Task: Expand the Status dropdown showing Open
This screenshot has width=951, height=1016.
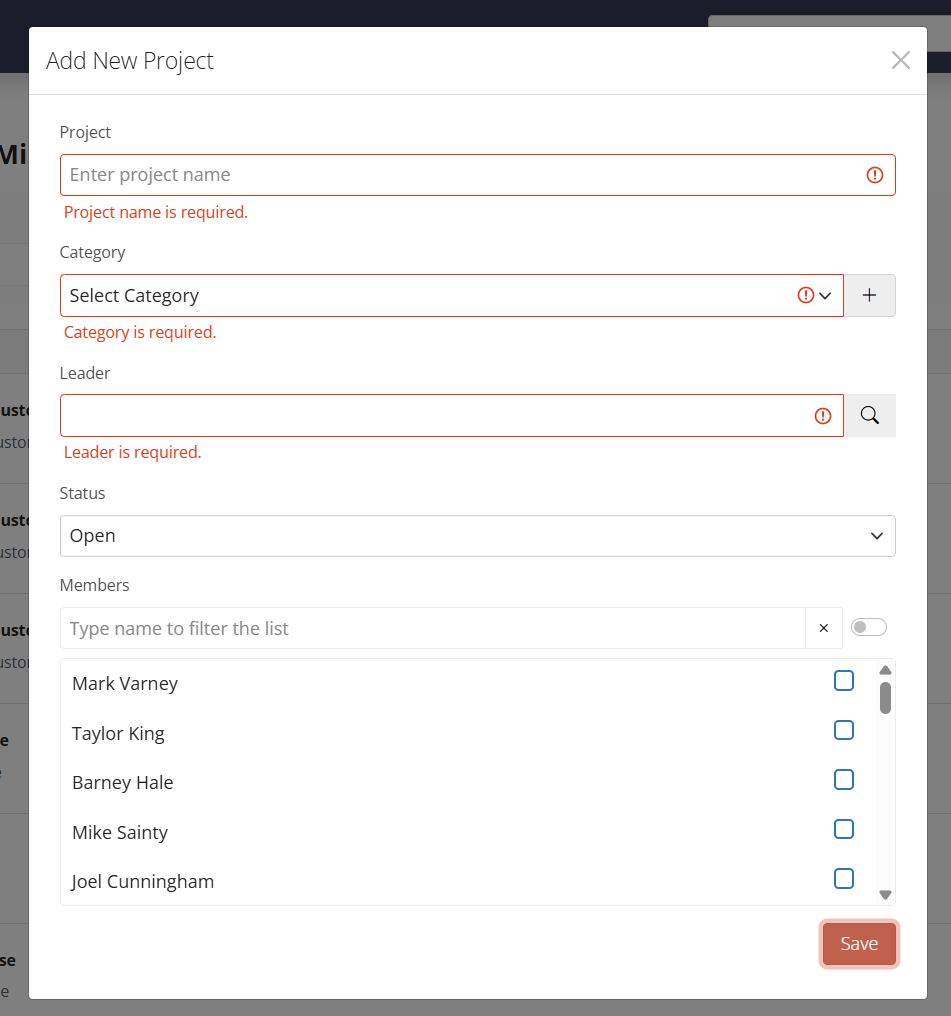Action: point(477,536)
